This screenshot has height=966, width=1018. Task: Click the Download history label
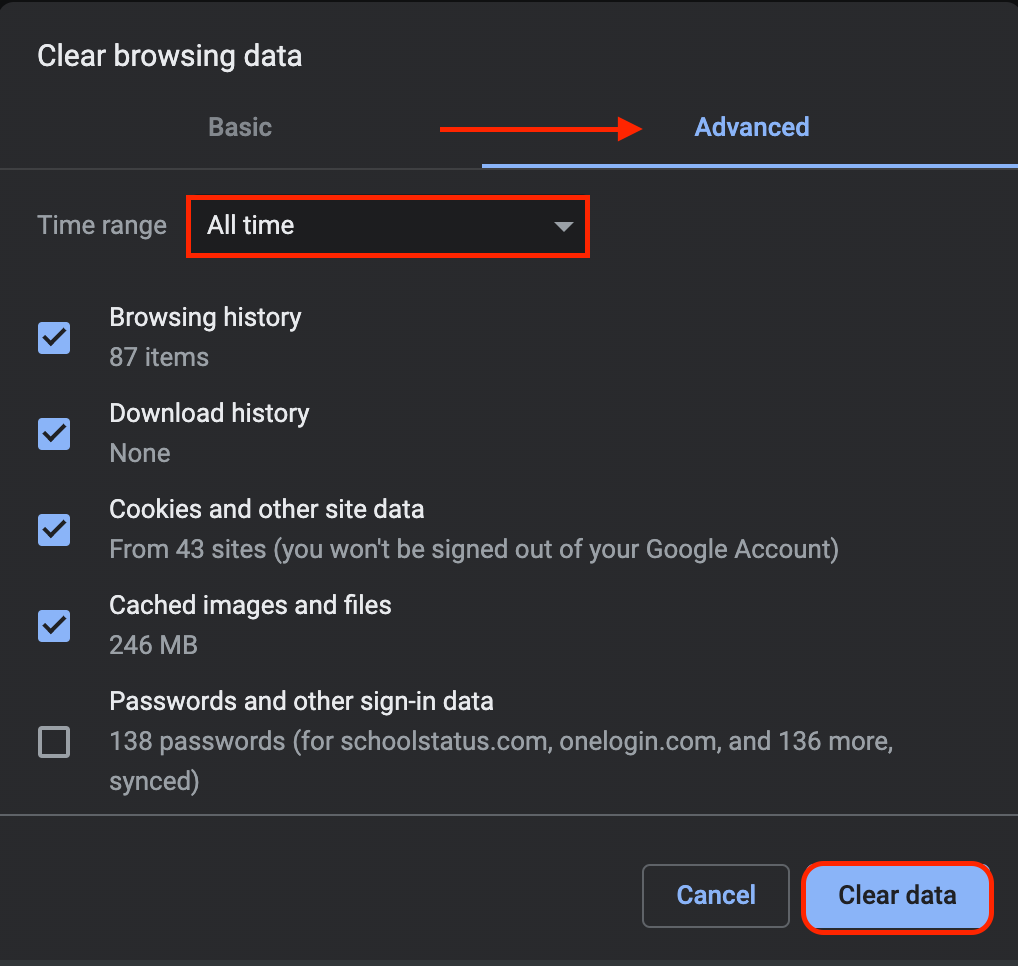click(x=209, y=414)
